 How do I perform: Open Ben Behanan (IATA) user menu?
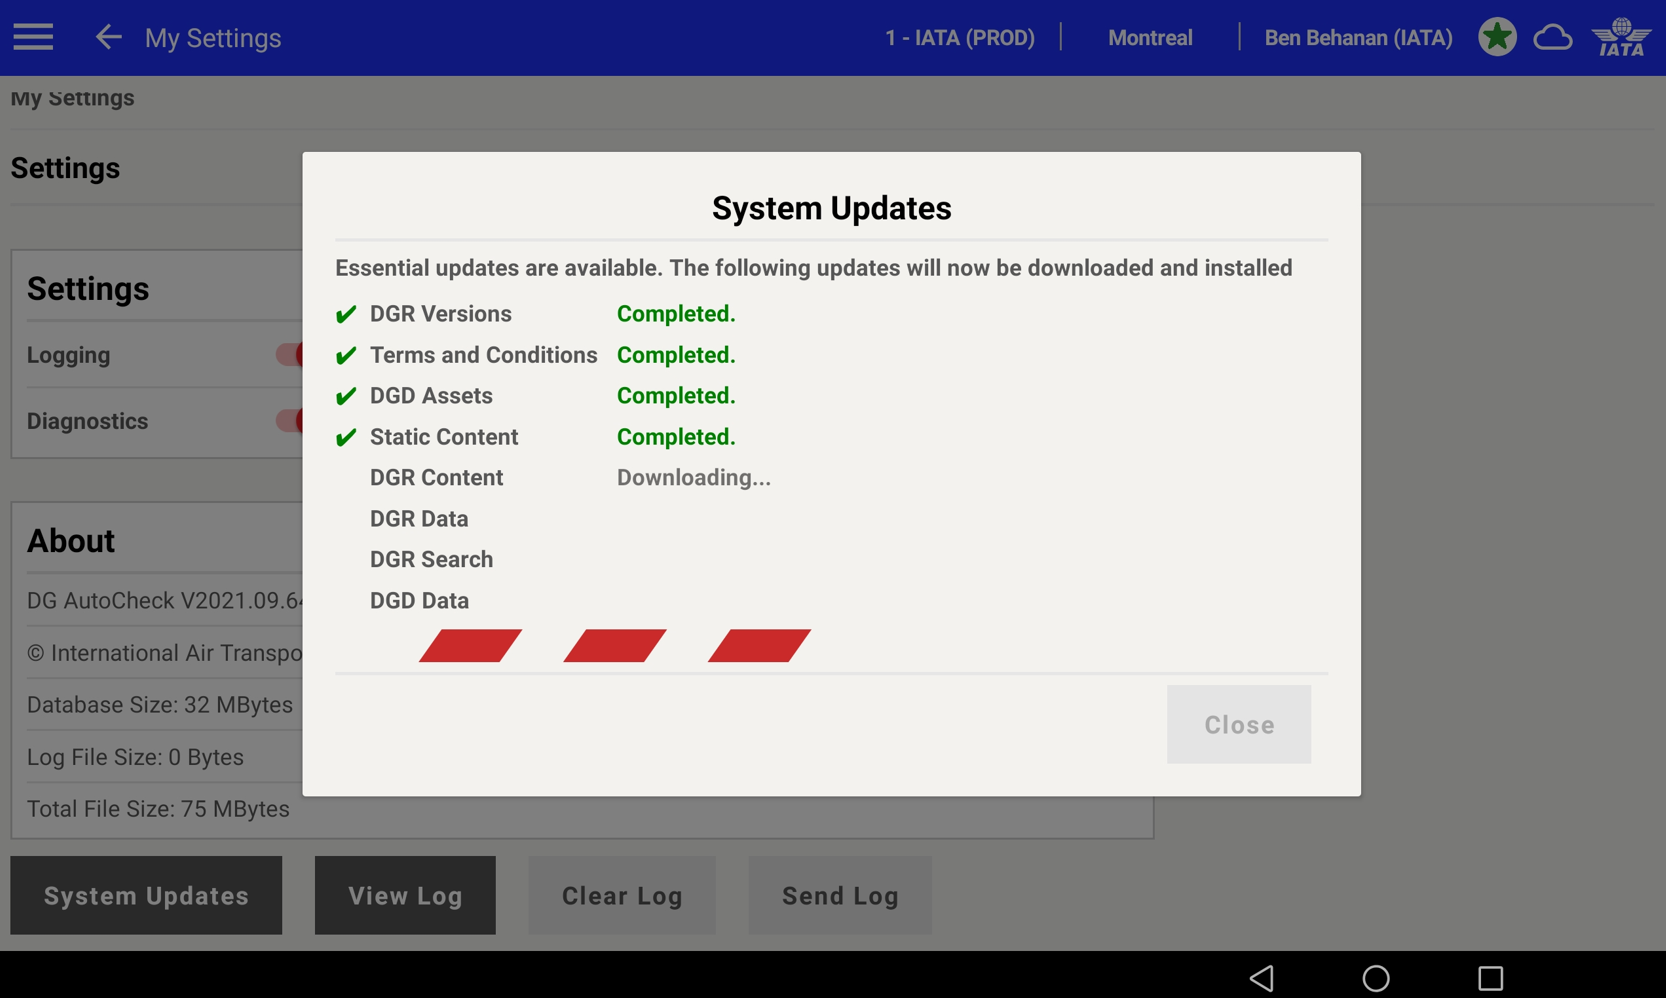1358,38
